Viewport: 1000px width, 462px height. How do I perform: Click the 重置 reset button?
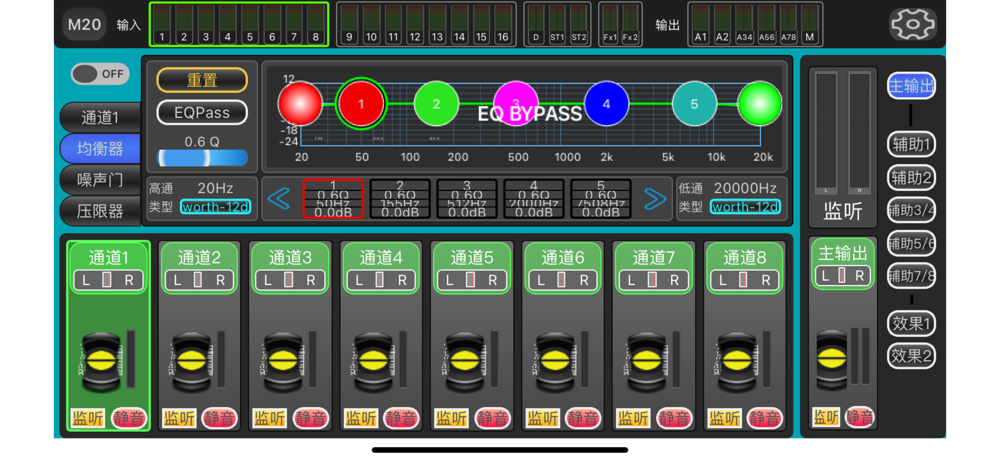click(202, 80)
